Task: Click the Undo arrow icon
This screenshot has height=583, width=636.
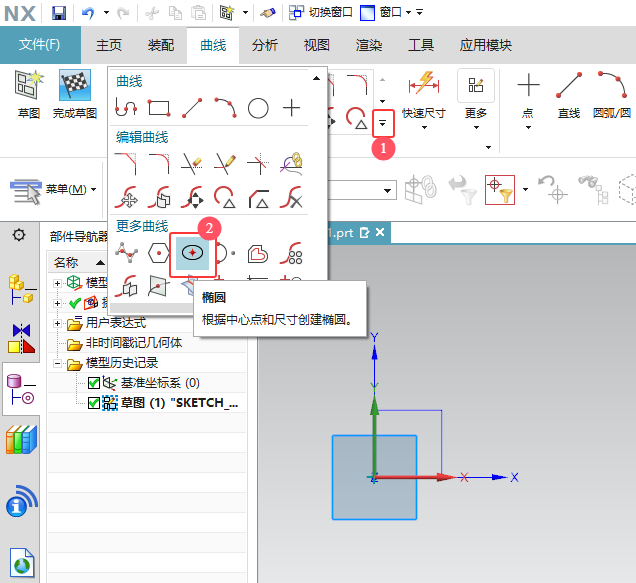Action: tap(88, 13)
